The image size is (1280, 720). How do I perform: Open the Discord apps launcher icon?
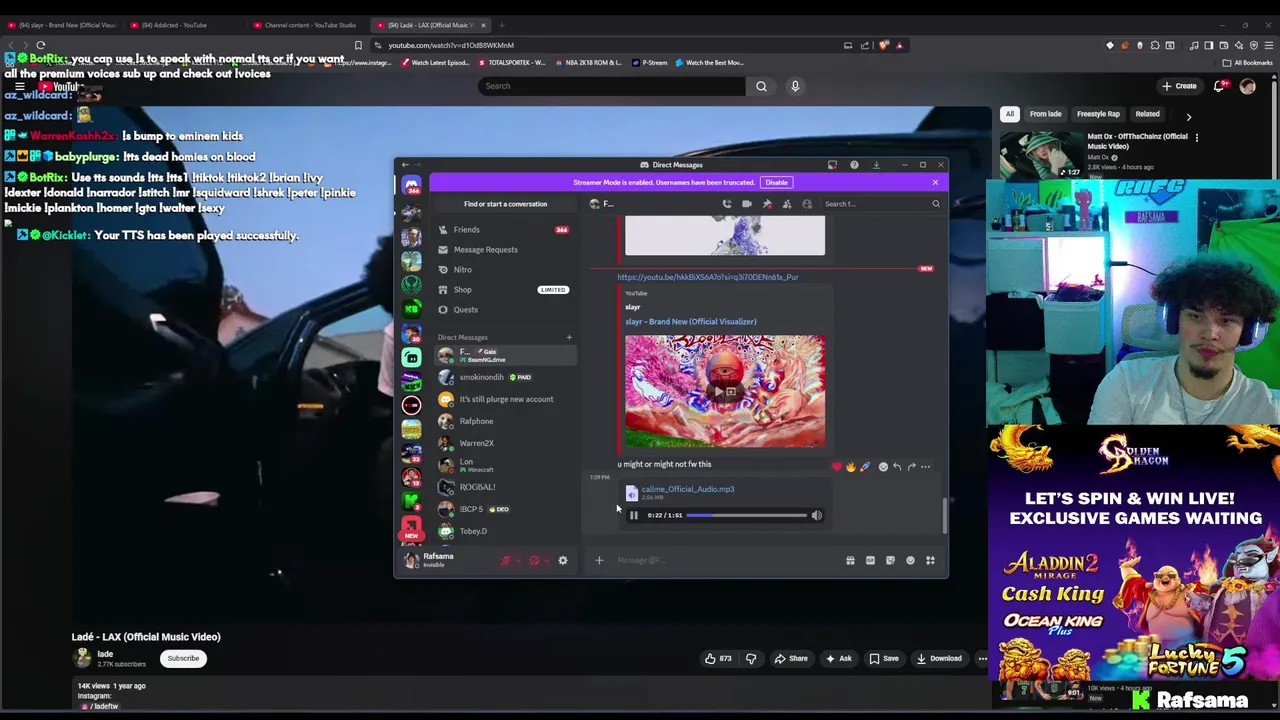(x=930, y=561)
